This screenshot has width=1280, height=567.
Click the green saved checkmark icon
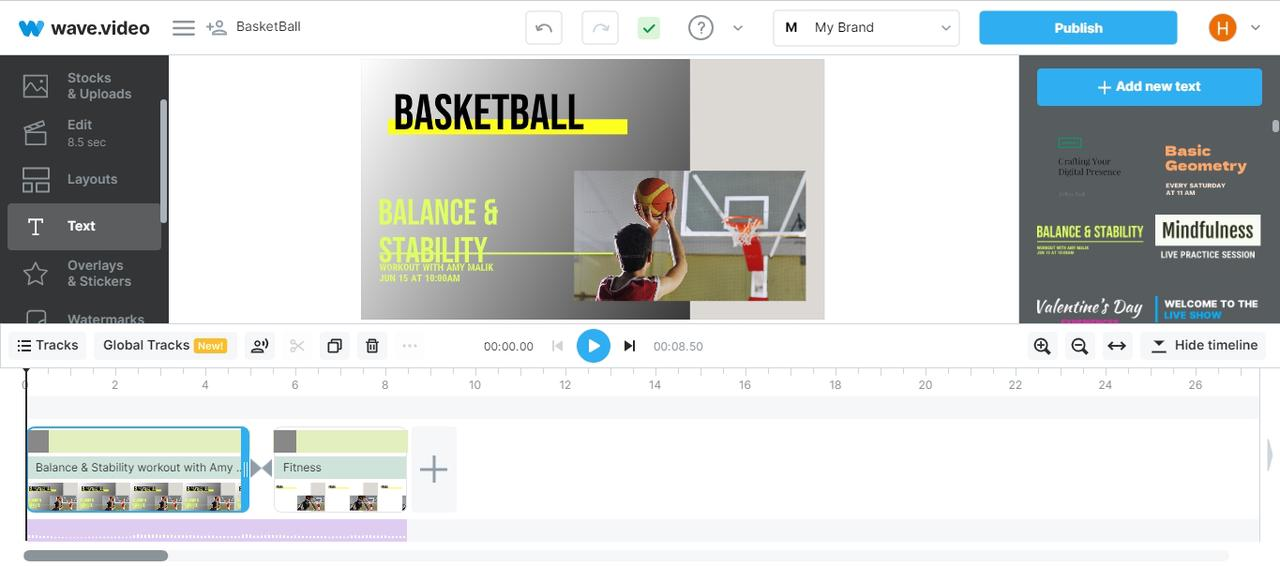[649, 28]
